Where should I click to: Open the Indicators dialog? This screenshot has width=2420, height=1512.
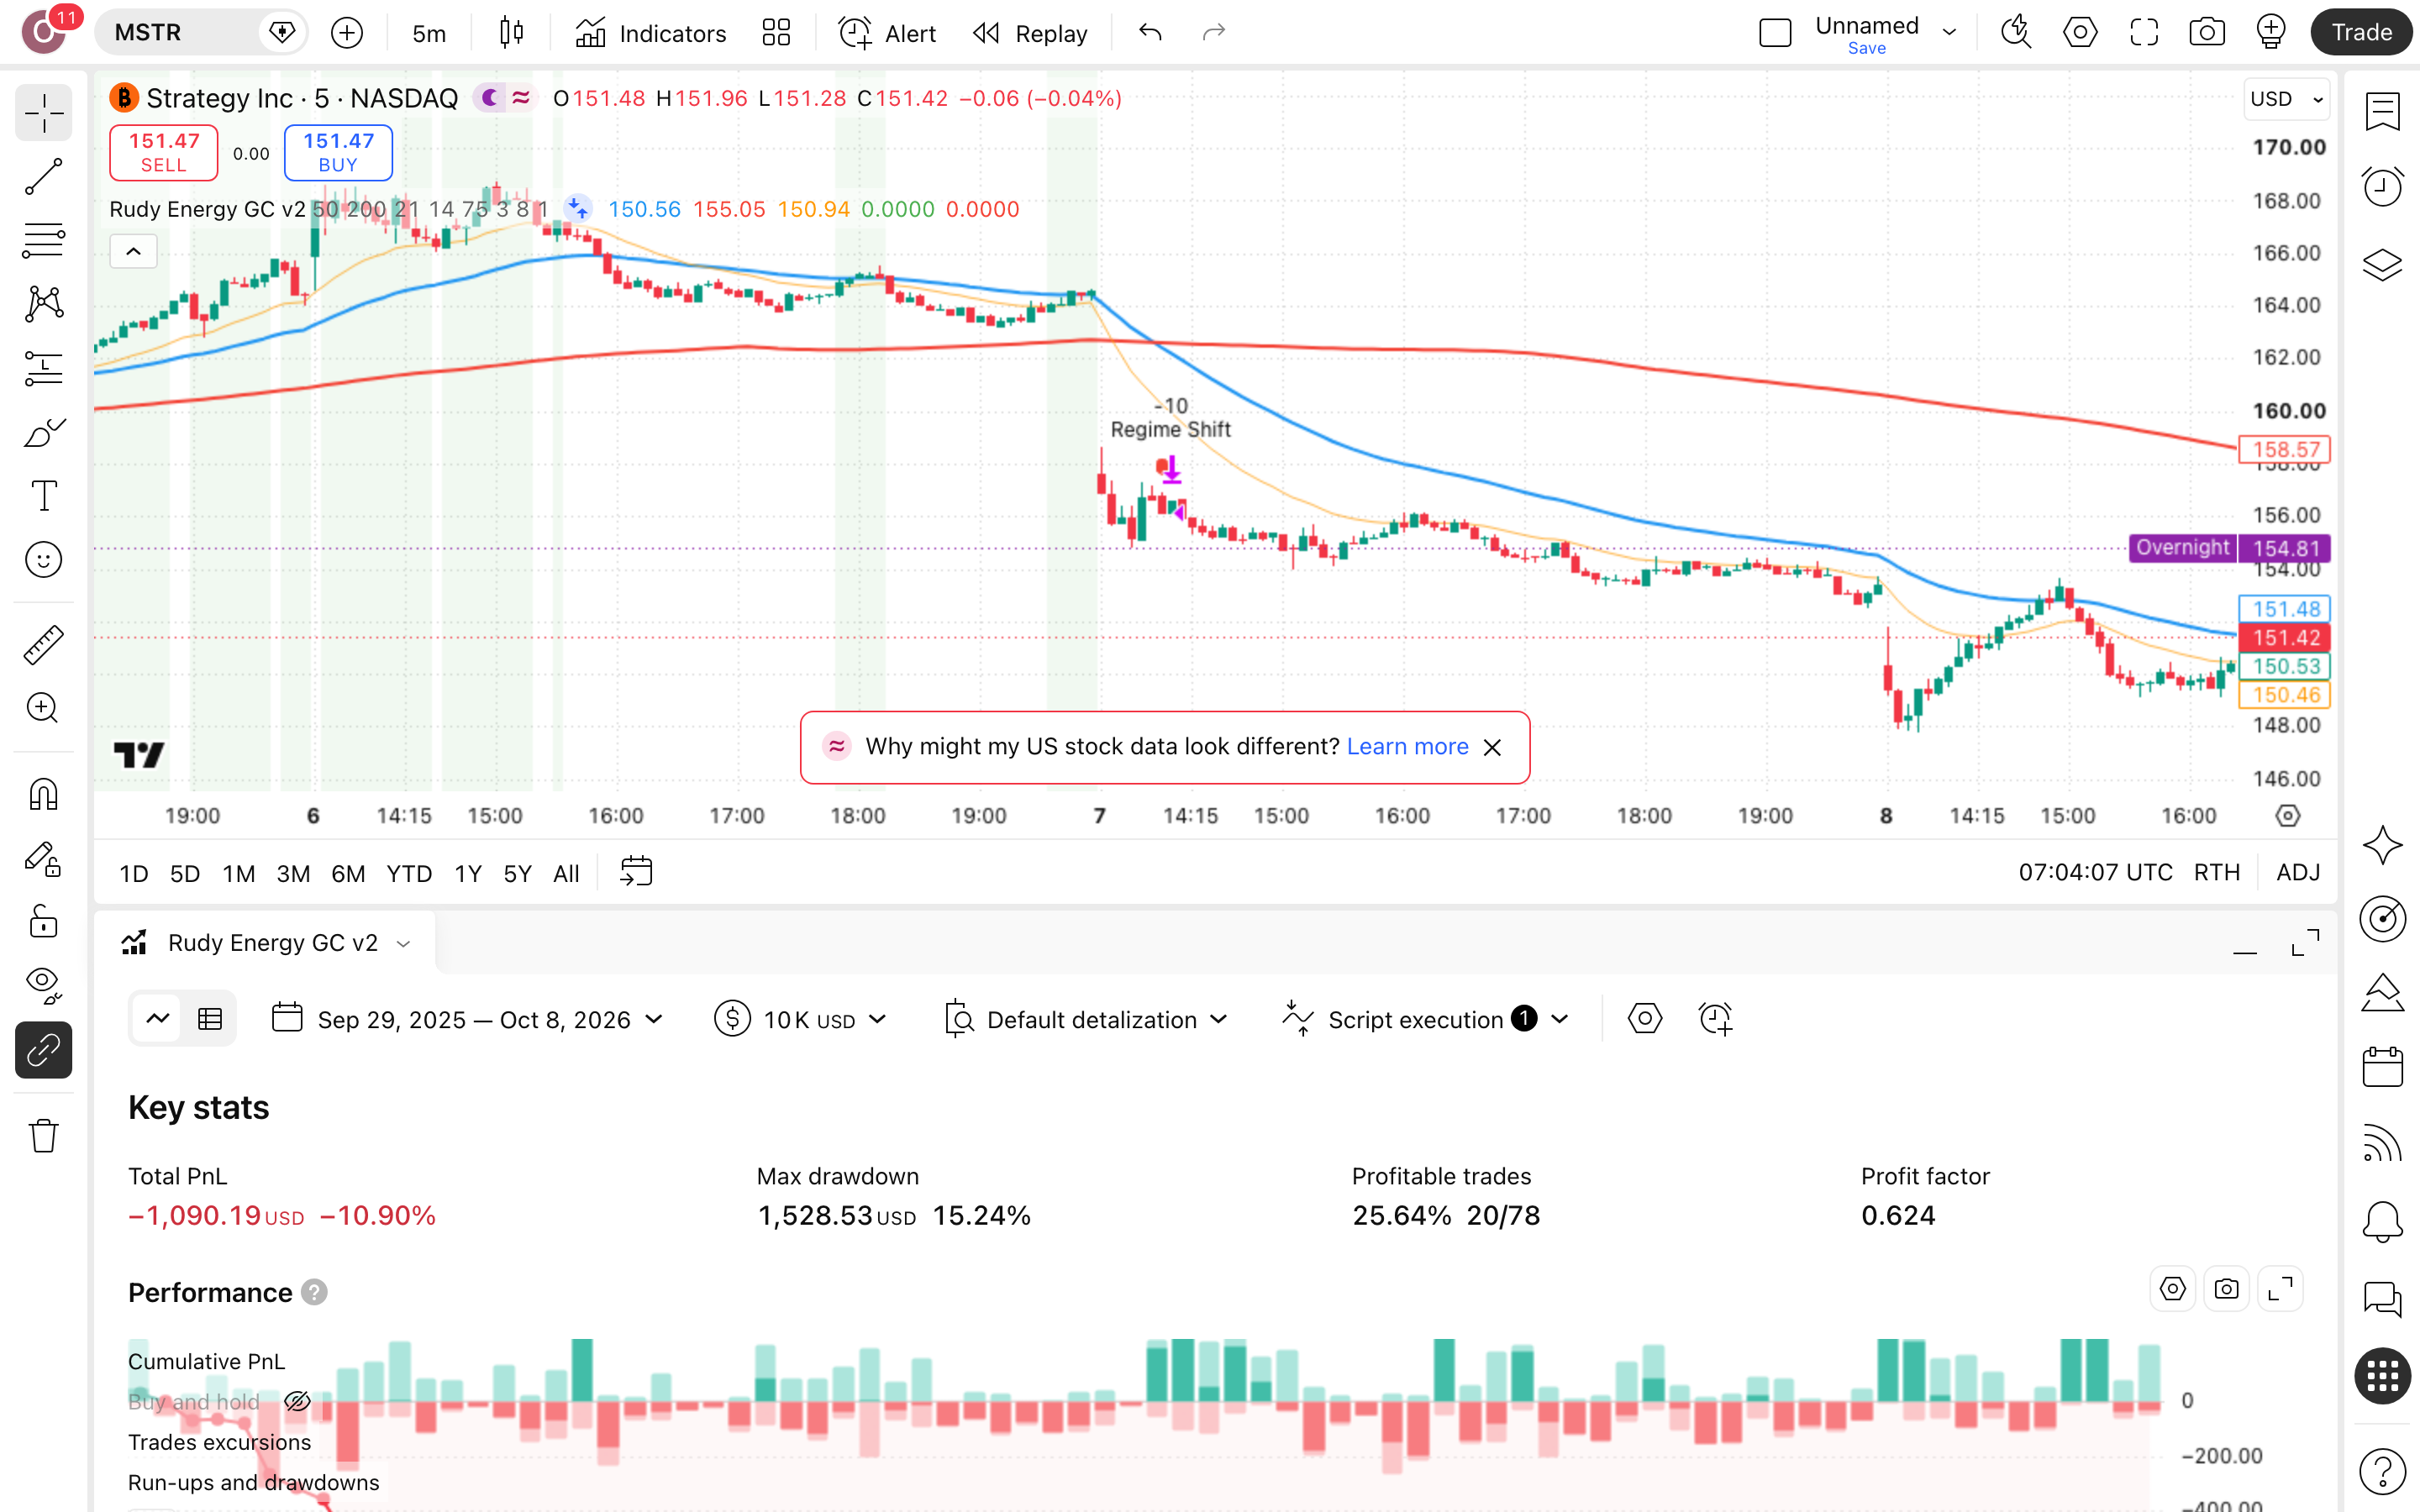[651, 33]
